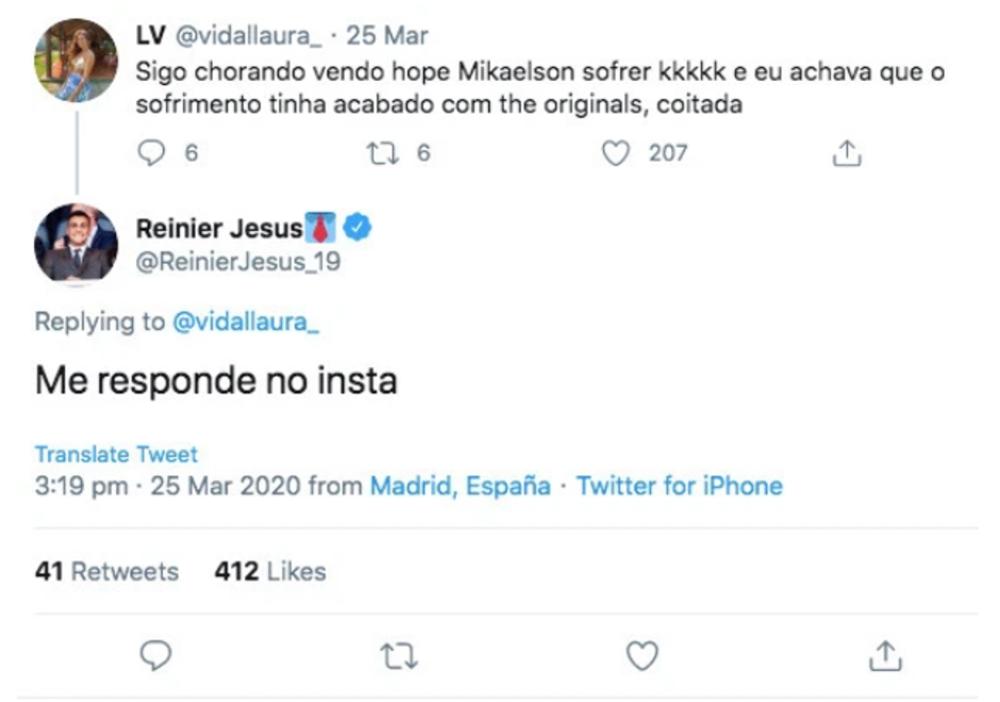Open the Reinier Jesus display name

(218, 229)
